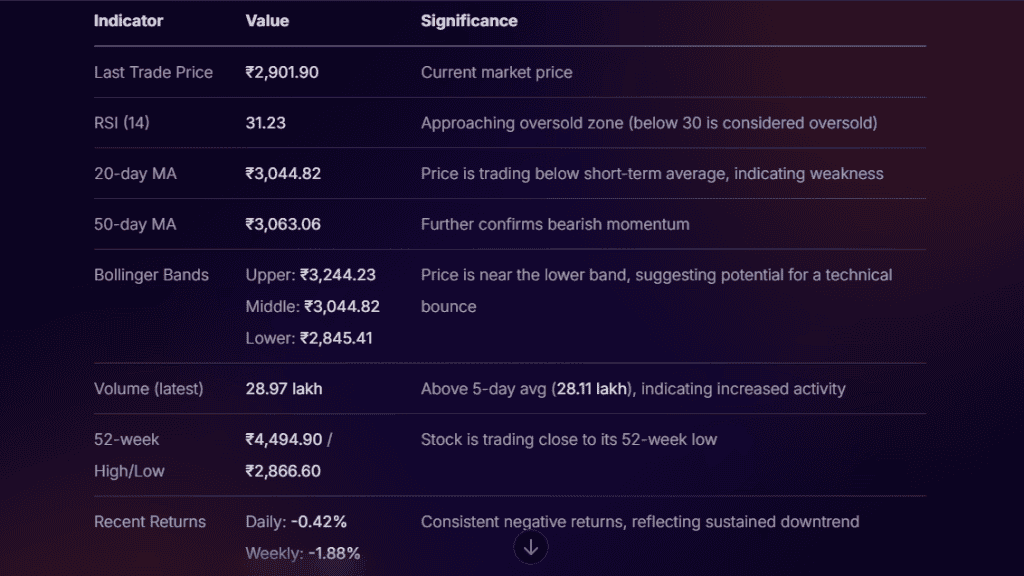Select the Volume (latest) label
The width and height of the screenshot is (1024, 576).
point(148,389)
